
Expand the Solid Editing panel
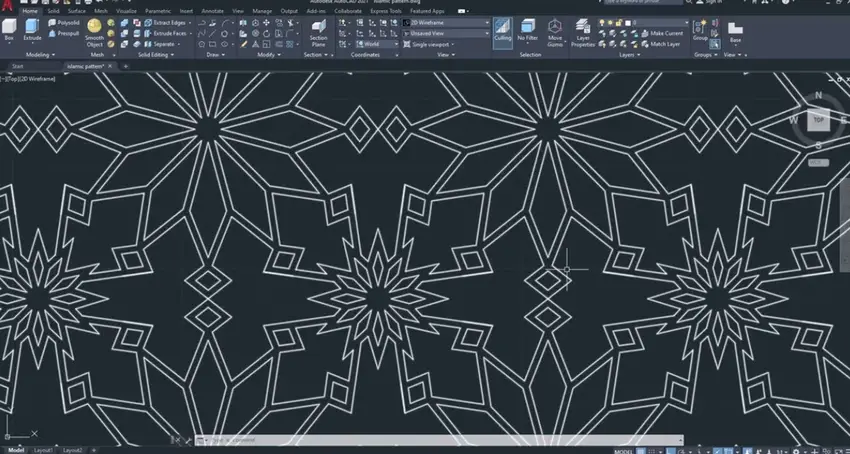[x=156, y=55]
